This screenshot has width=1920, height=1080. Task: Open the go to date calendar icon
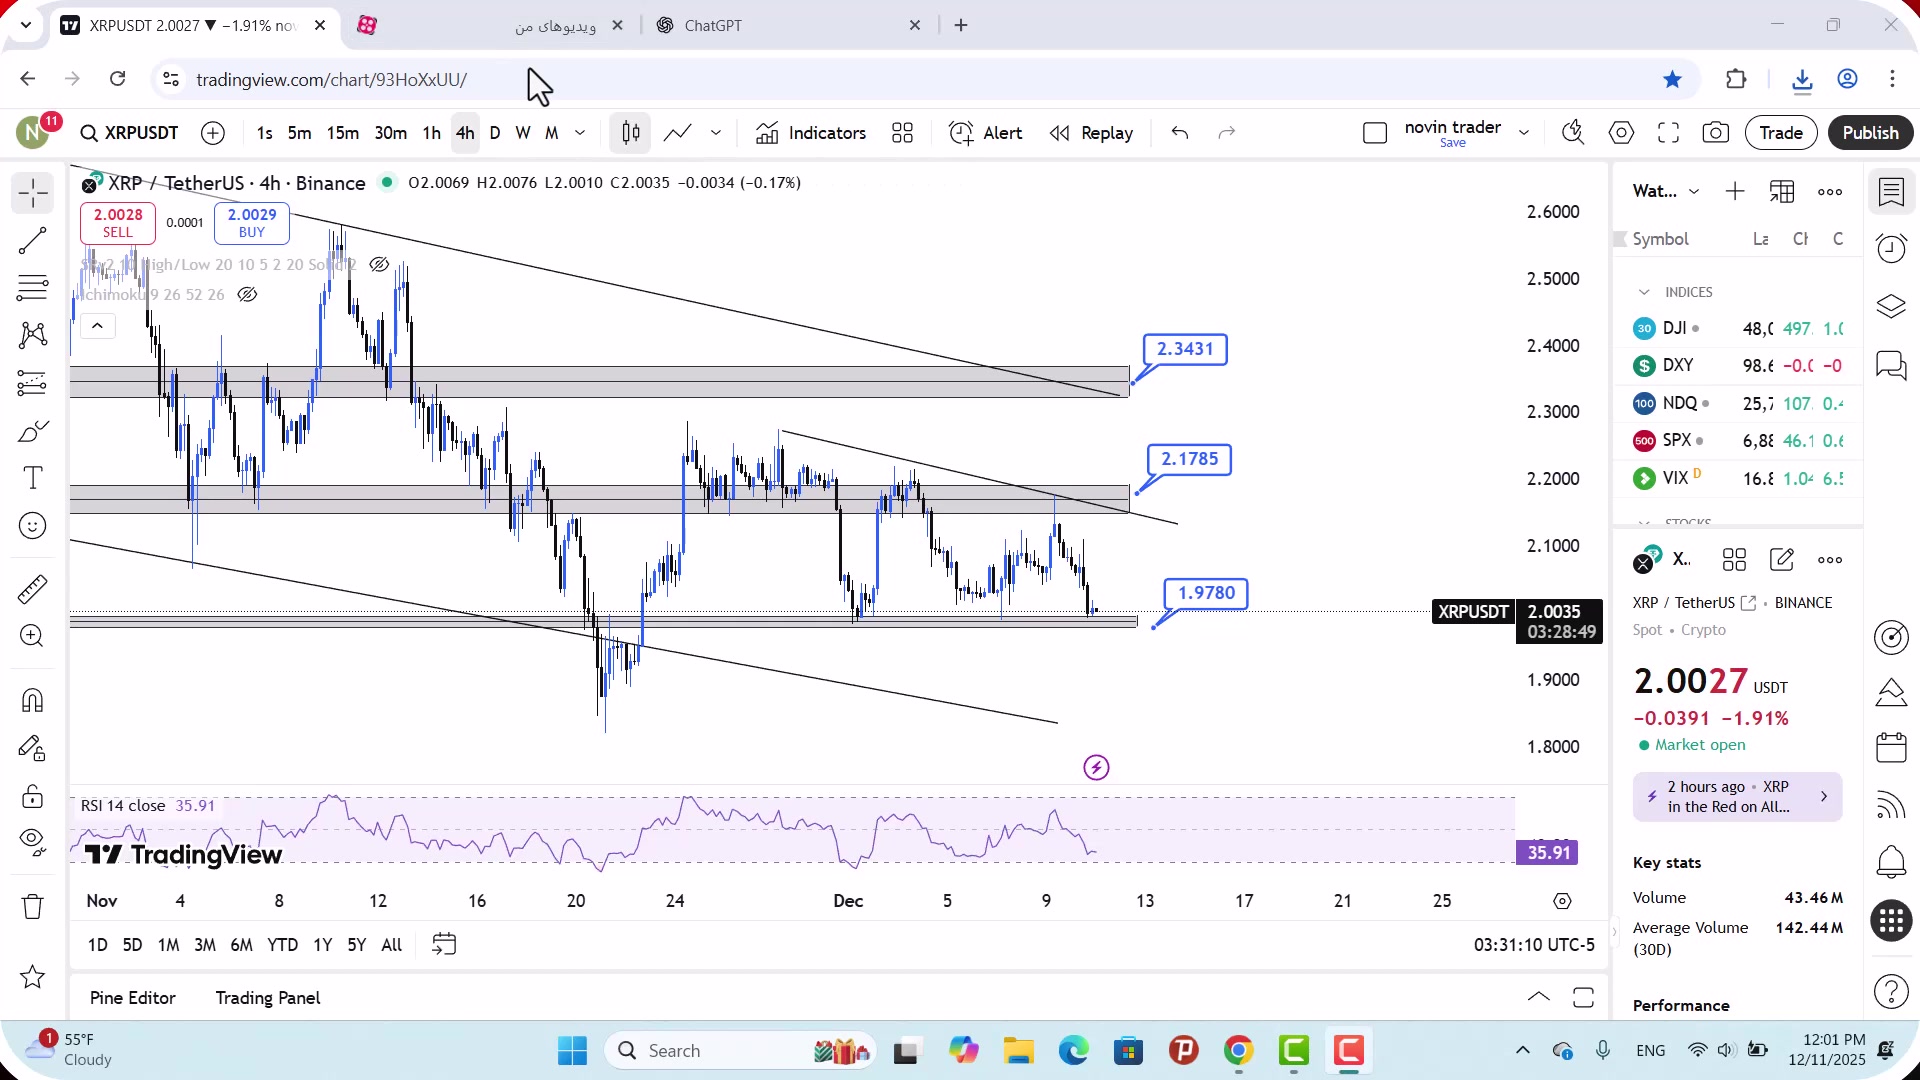pos(444,945)
